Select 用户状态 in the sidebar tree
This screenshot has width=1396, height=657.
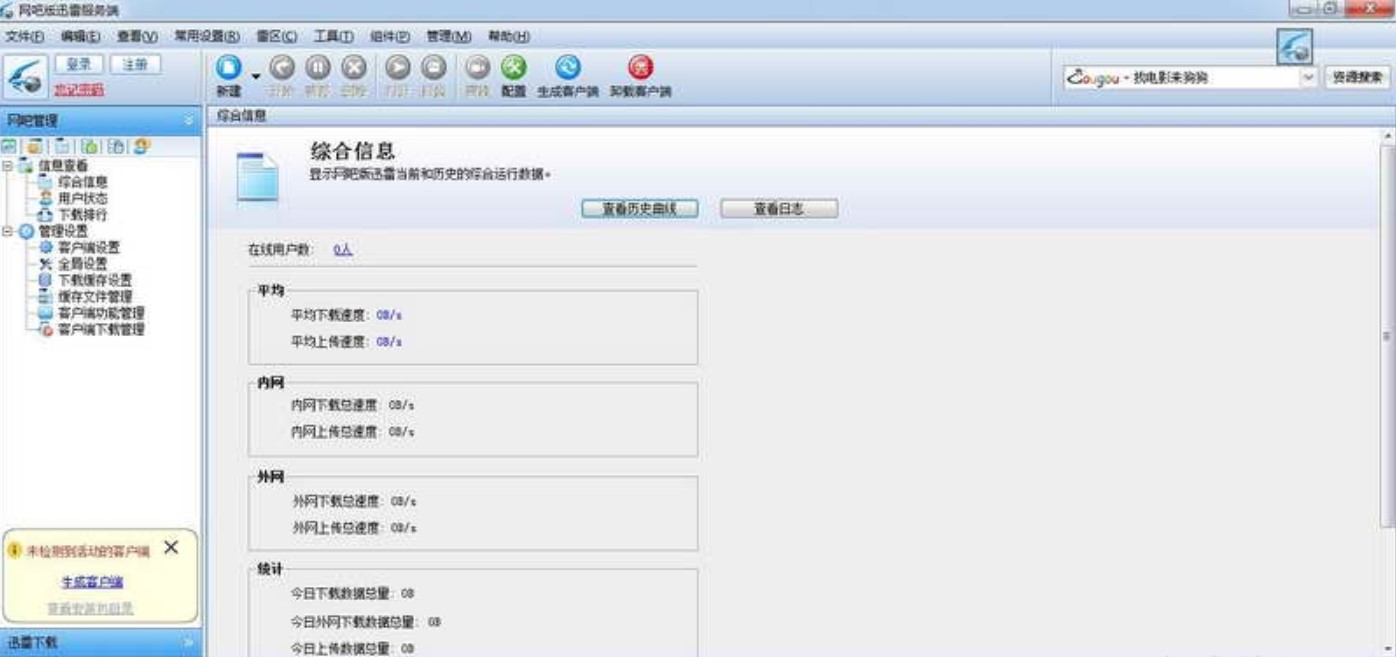[x=82, y=198]
